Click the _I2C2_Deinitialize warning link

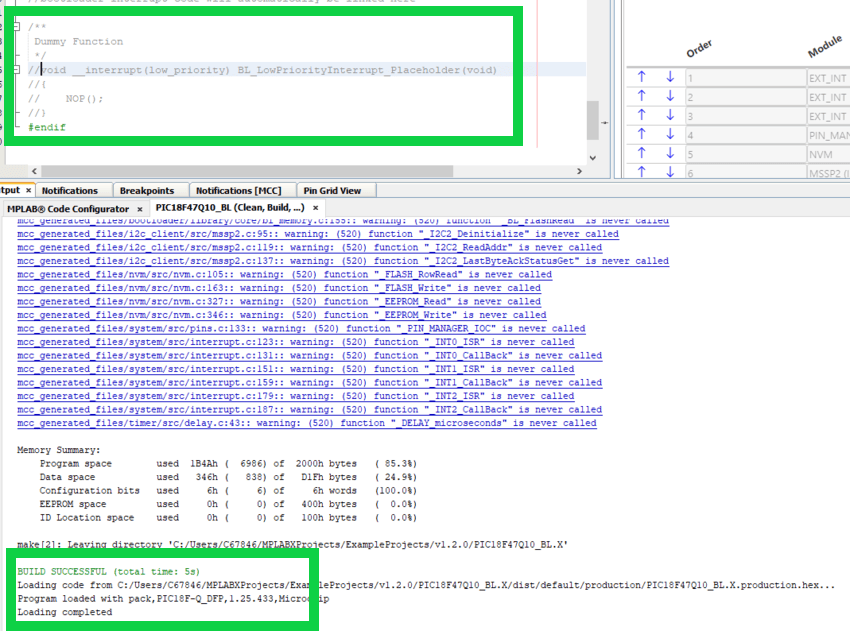pos(317,234)
